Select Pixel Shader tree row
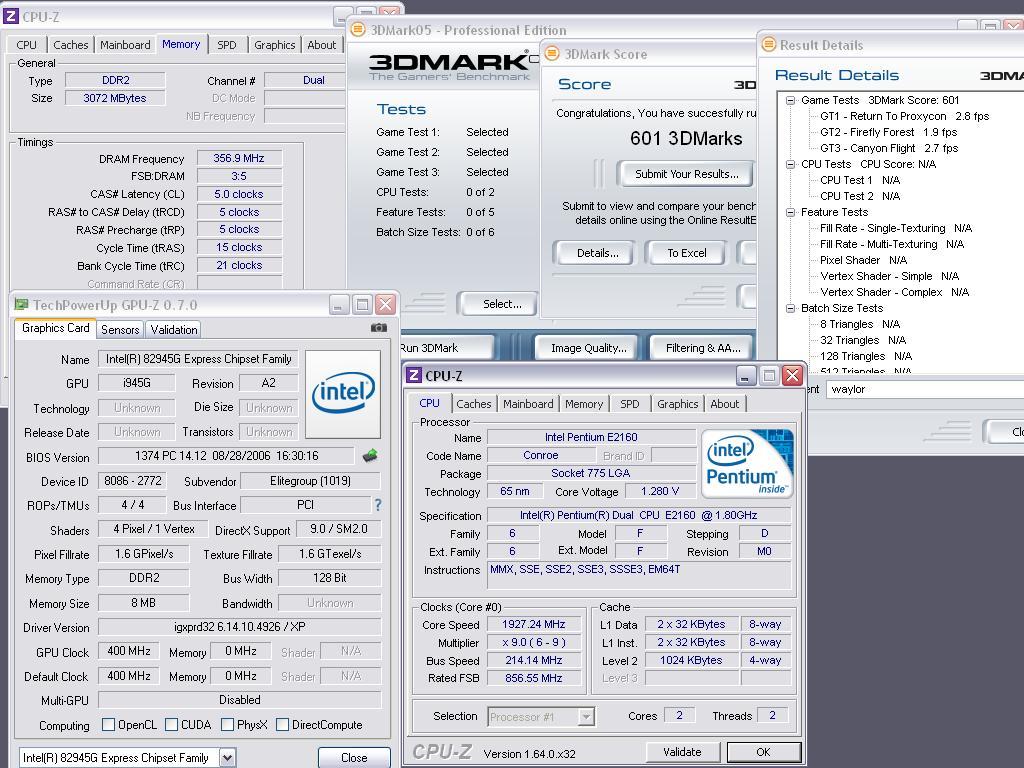Screen dimensions: 1024x768 tap(863, 260)
